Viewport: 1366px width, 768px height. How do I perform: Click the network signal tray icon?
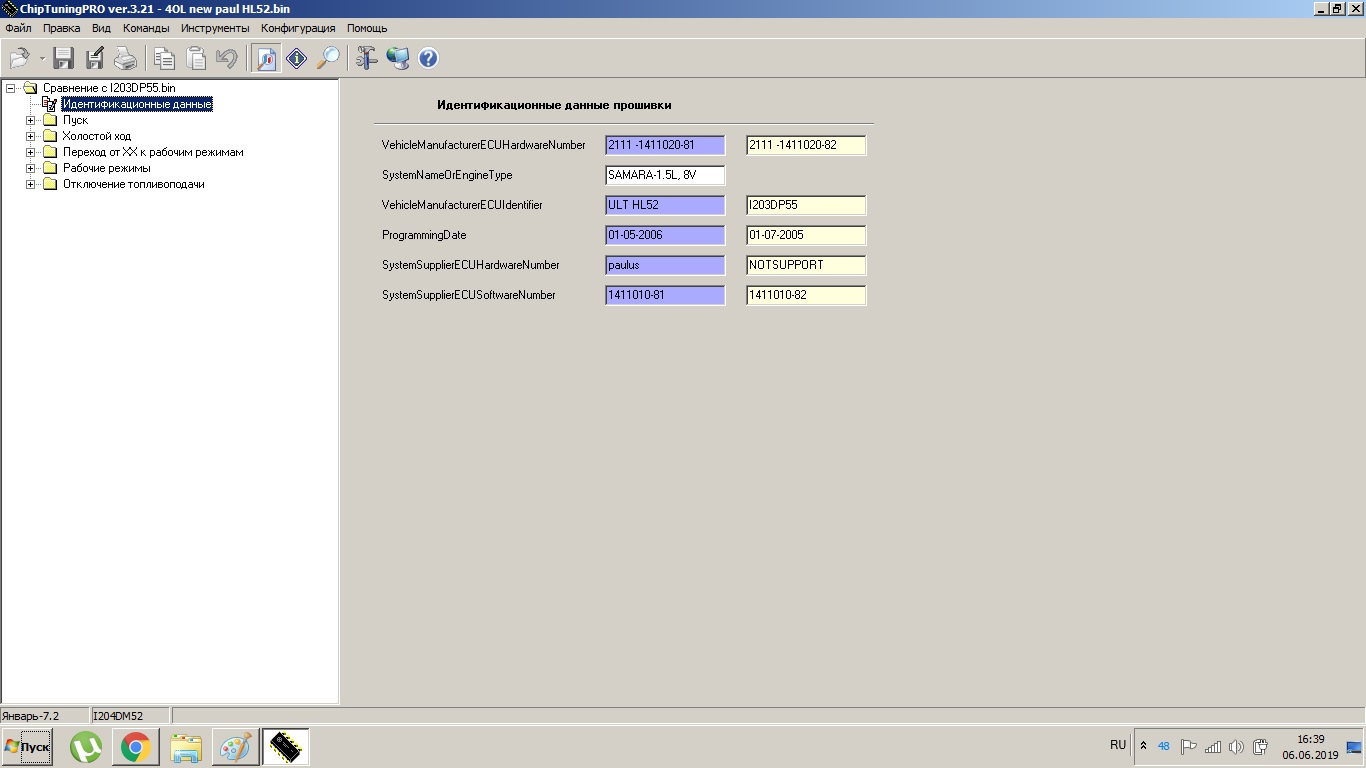click(1213, 746)
